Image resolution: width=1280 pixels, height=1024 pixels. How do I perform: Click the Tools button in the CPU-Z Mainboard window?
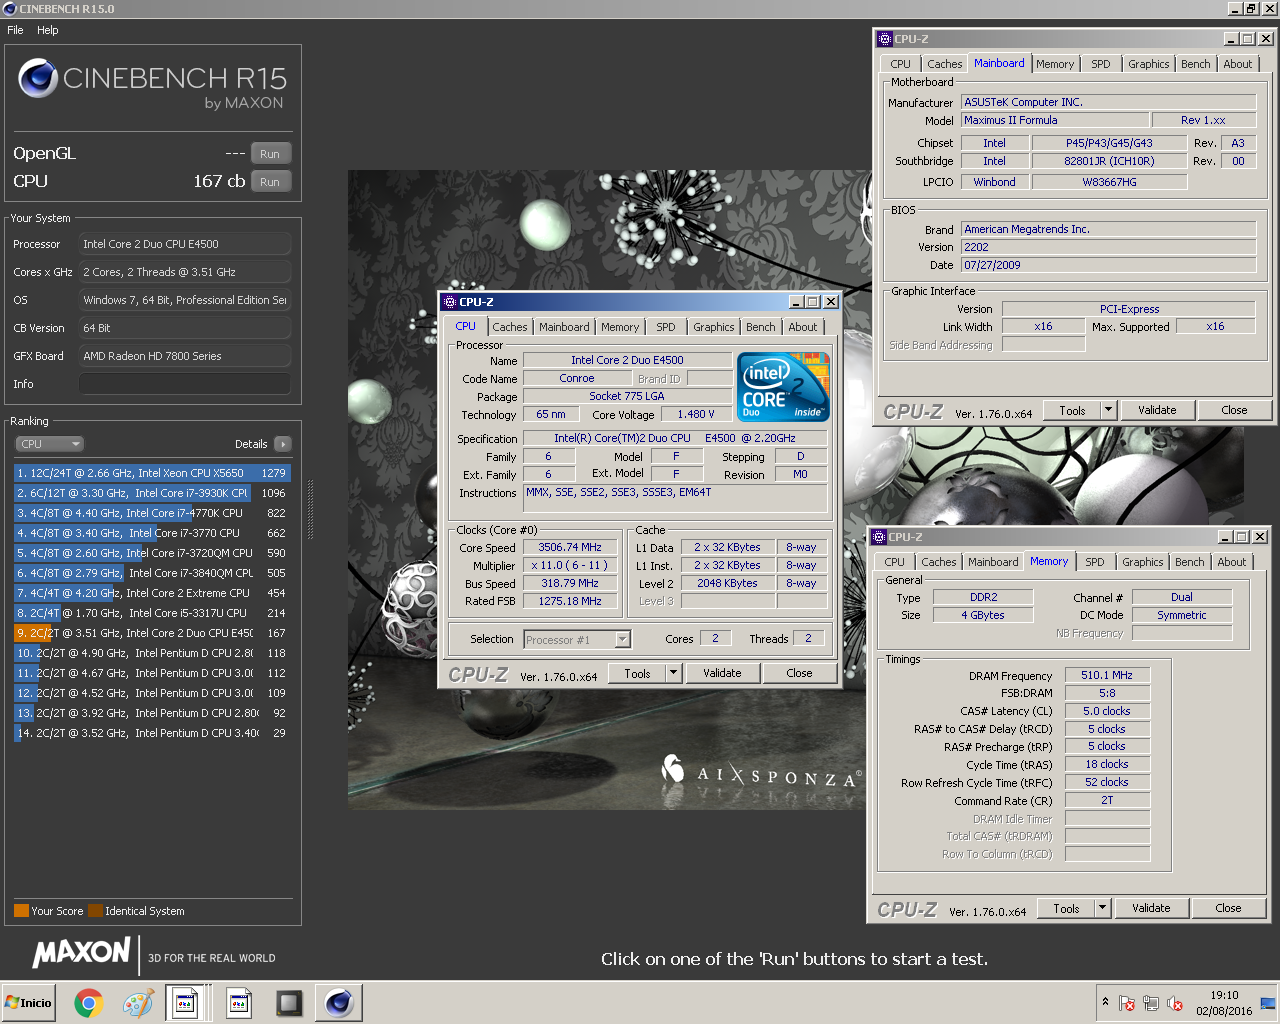pyautogui.click(x=1072, y=410)
